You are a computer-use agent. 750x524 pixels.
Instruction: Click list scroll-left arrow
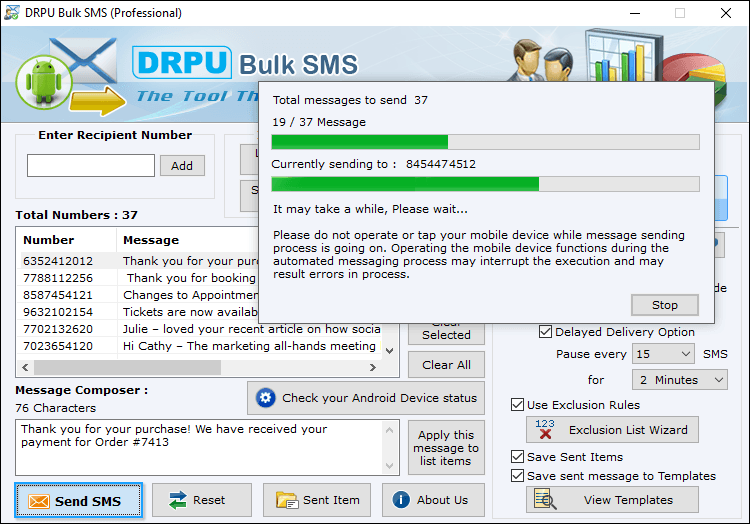(25, 367)
